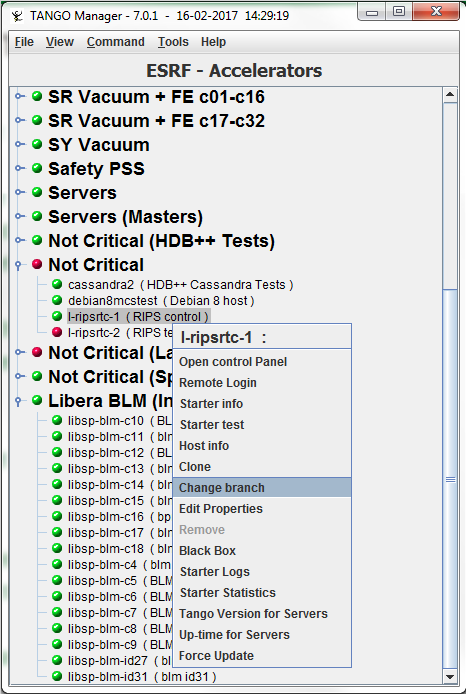The height and width of the screenshot is (694, 466).
Task: Click the scrollbar up arrow
Action: [x=450, y=95]
